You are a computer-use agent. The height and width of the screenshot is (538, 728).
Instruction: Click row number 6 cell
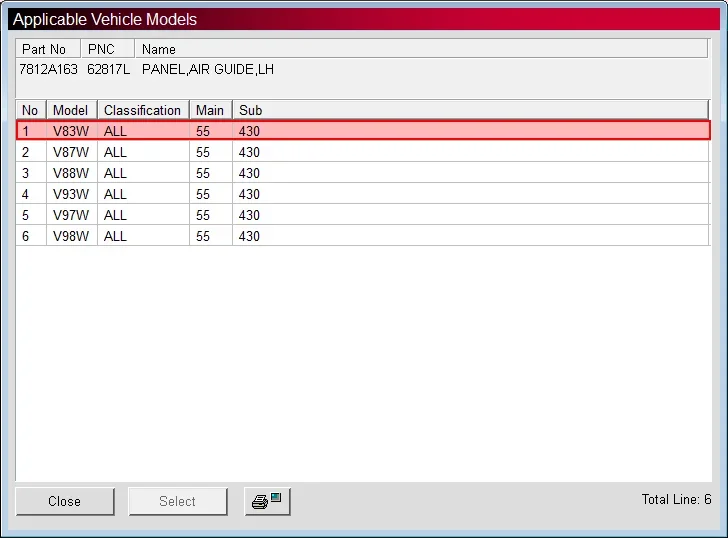31,236
